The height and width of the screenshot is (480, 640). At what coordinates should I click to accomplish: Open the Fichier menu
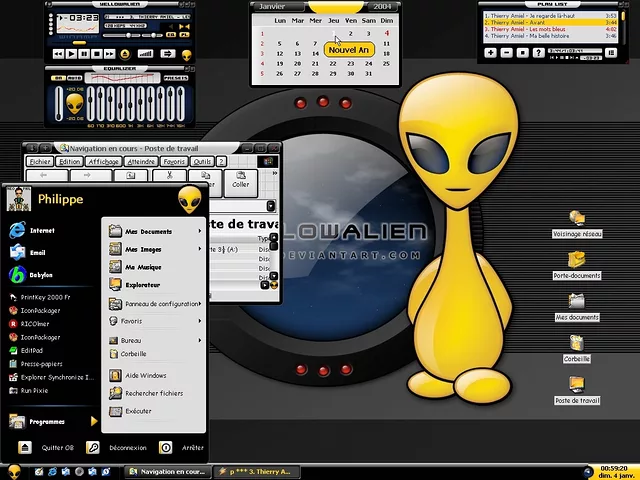(40, 161)
